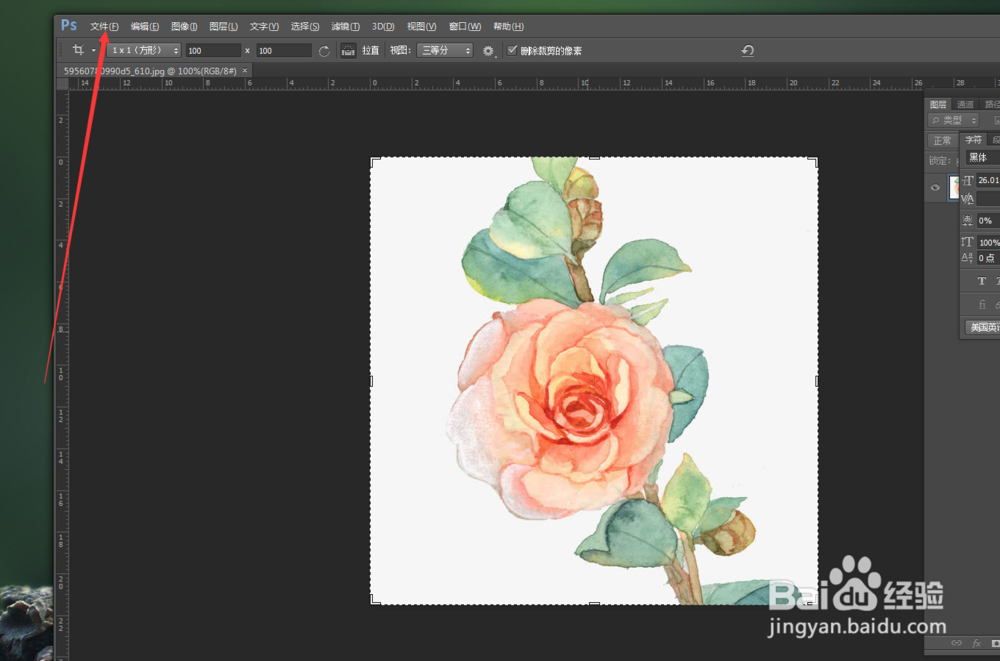
Task: Click the straighten level icon
Action: [348, 50]
